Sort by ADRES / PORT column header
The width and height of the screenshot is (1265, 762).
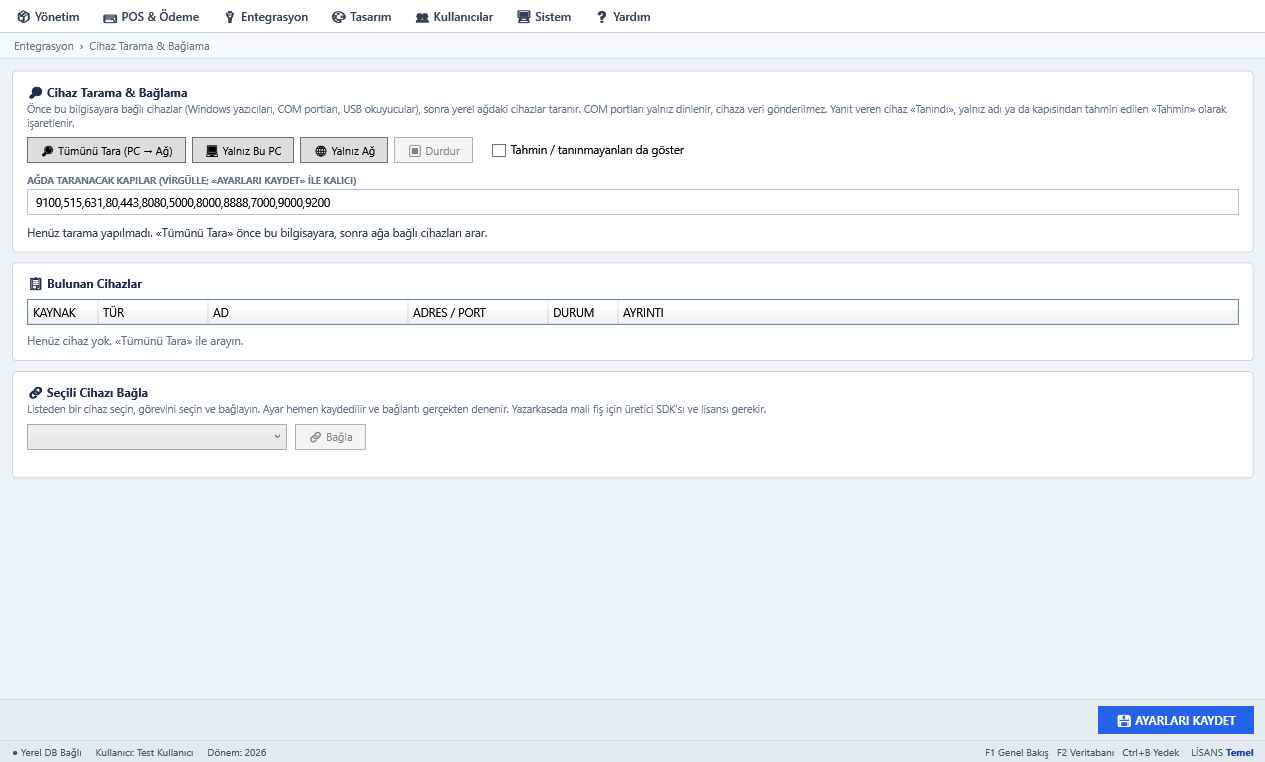coord(478,313)
